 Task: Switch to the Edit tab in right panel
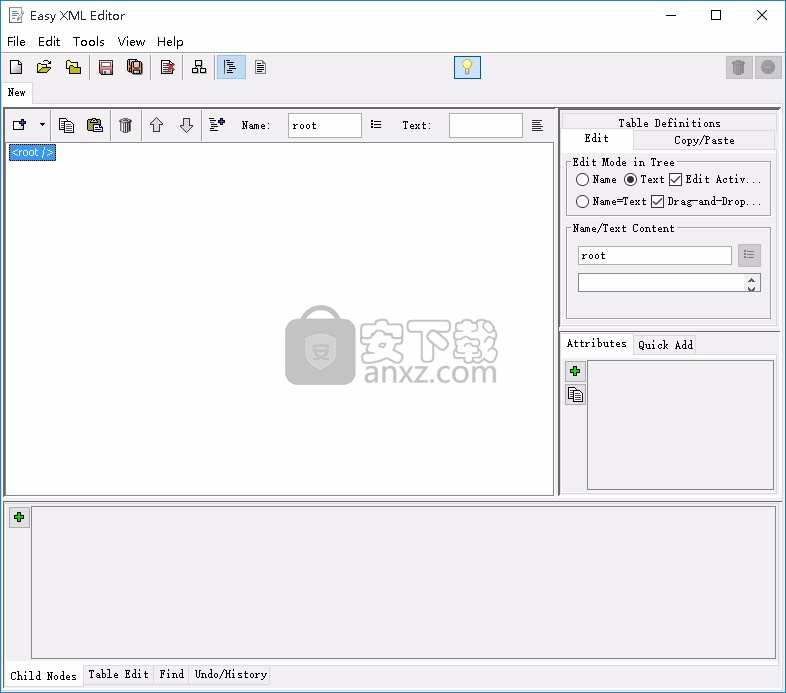[597, 138]
